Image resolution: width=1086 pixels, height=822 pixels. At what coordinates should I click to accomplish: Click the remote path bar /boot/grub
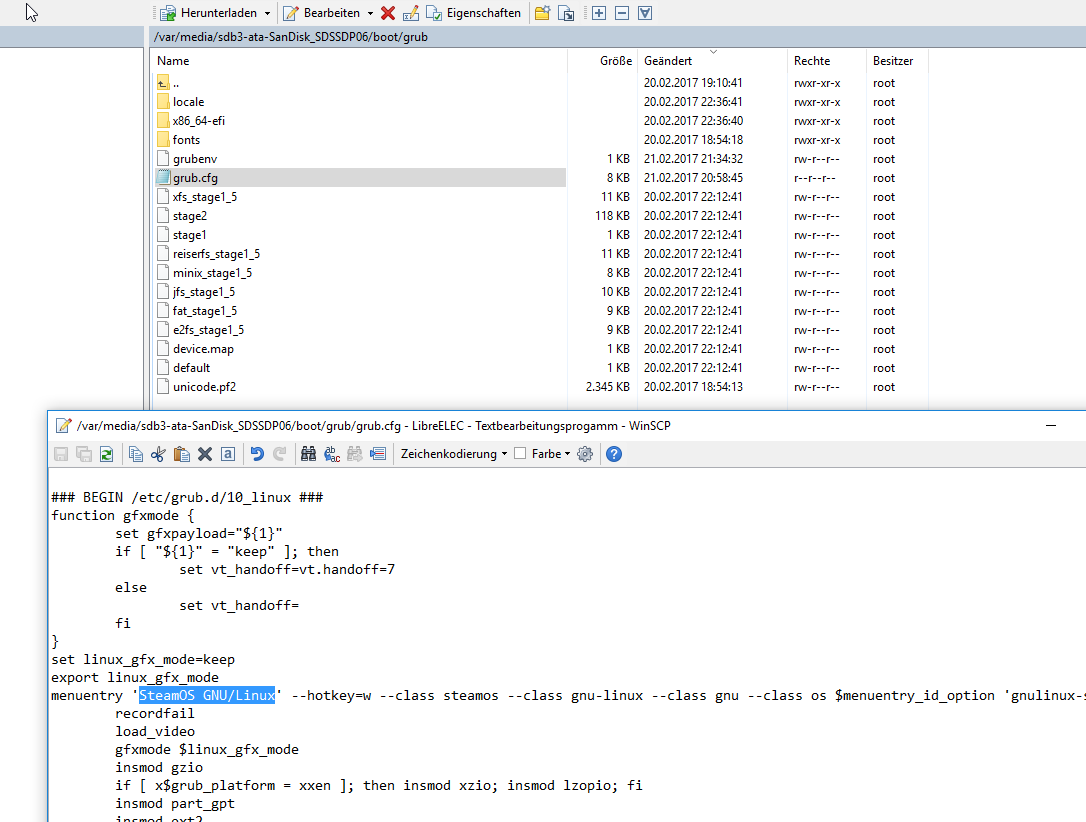616,37
